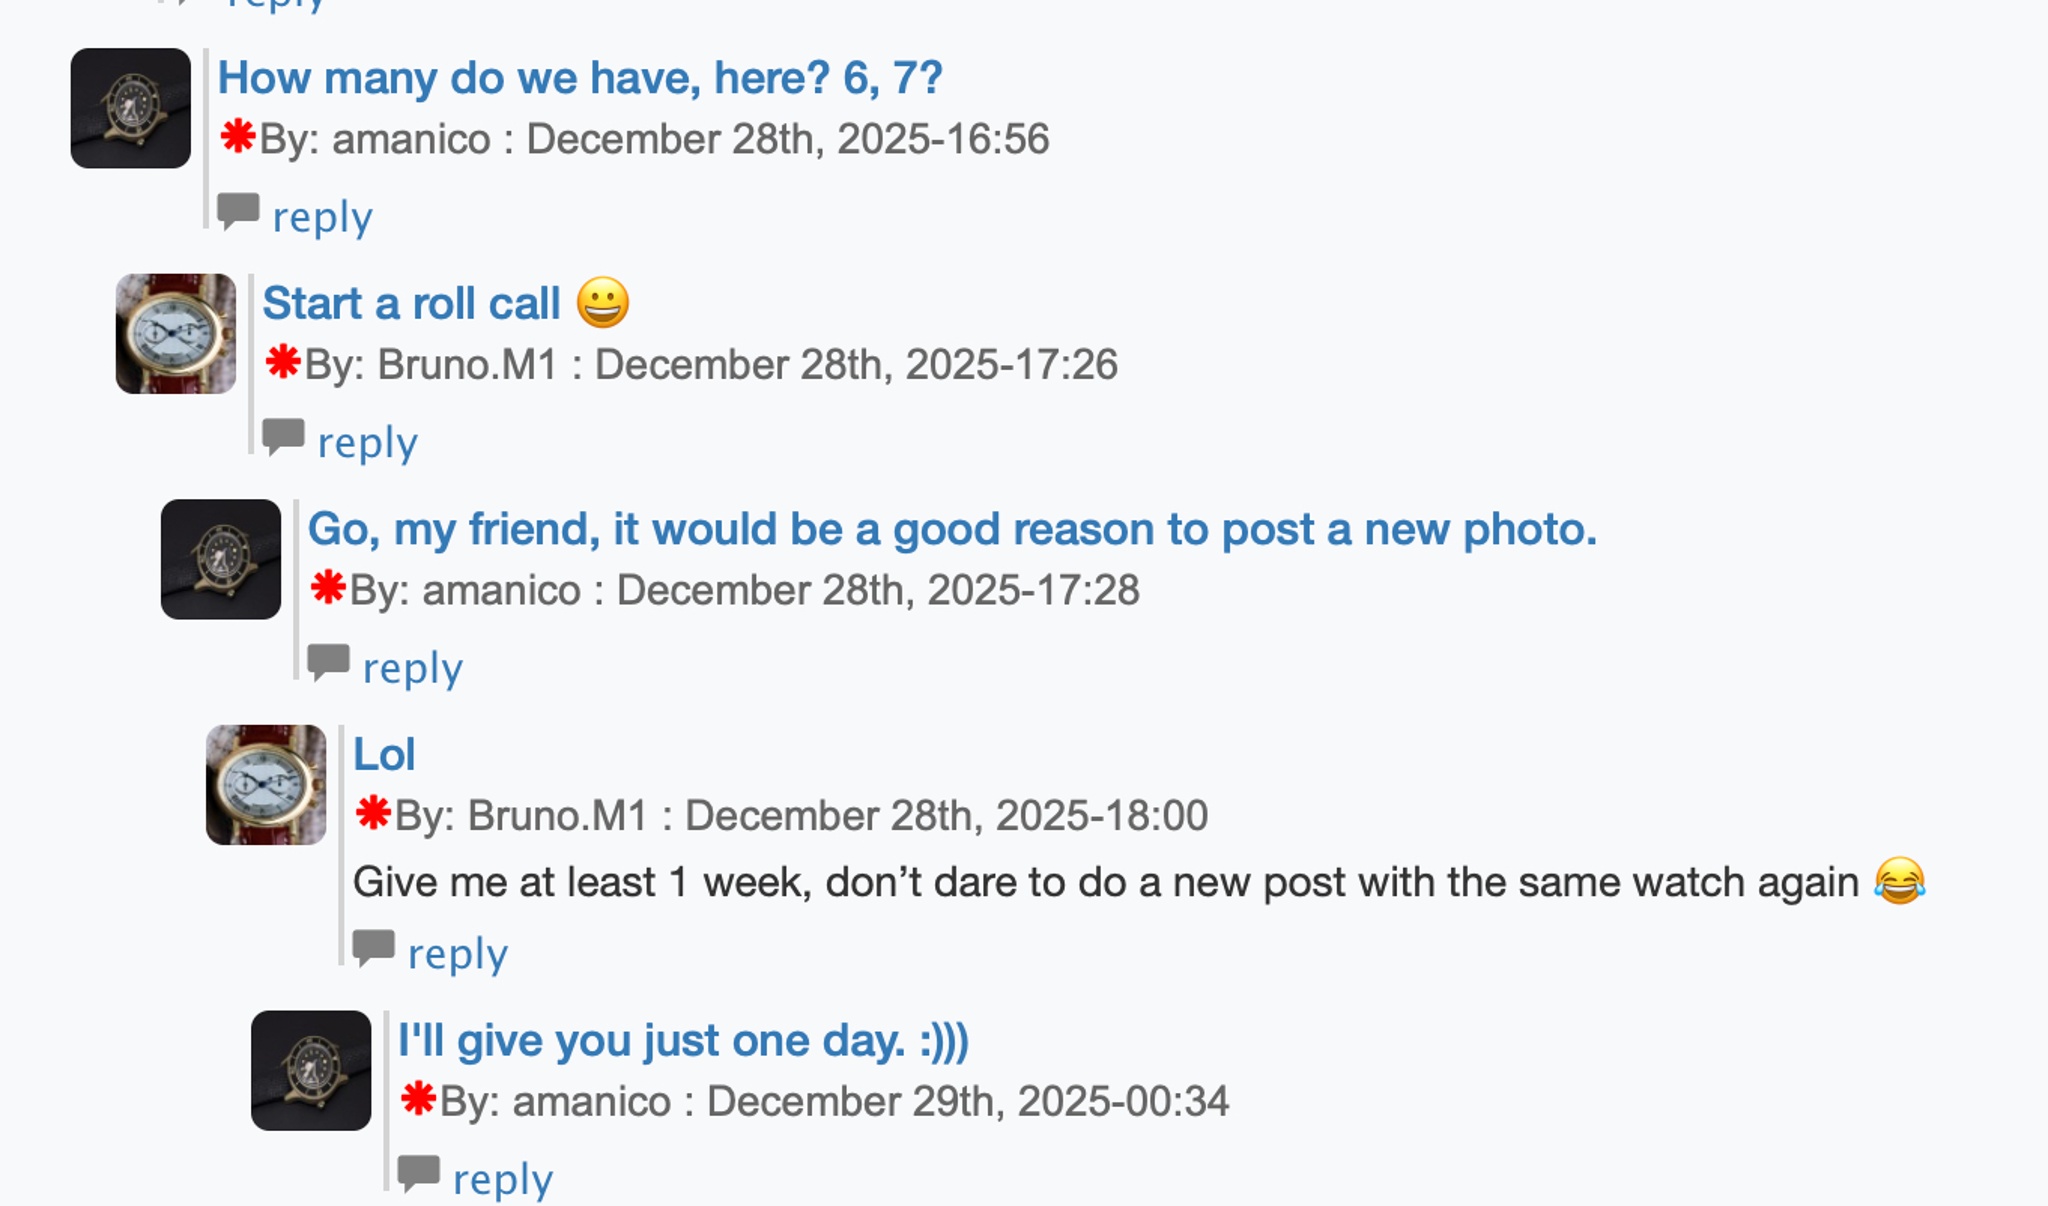2048x1206 pixels.
Task: Click amanico's avatar on the 17:28 post
Action: [x=221, y=559]
